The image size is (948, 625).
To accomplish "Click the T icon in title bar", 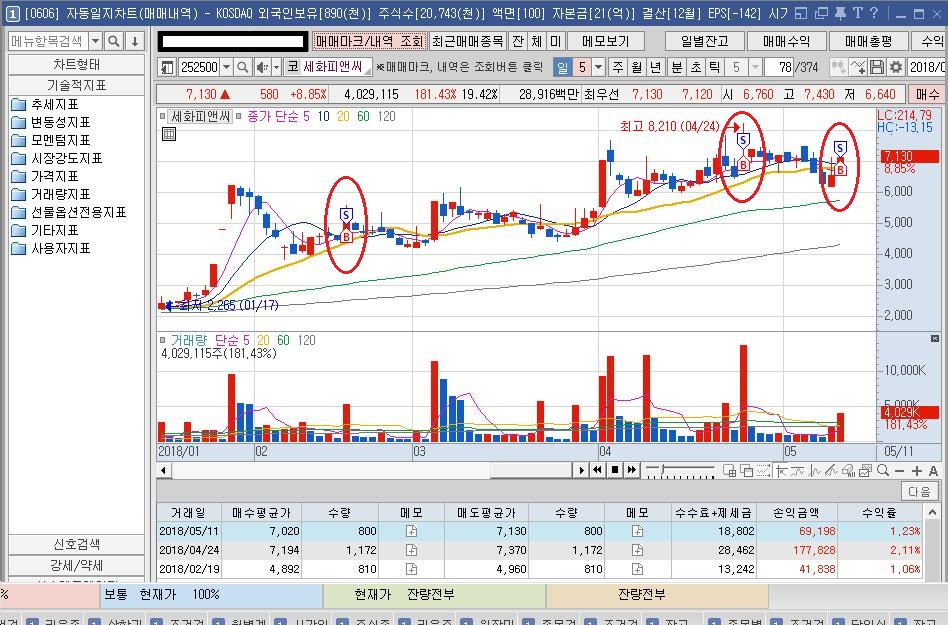I will point(857,13).
